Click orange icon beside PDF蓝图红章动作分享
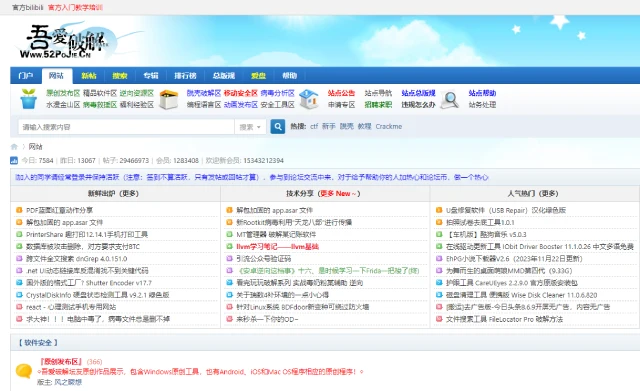640x391 pixels. 19,210
